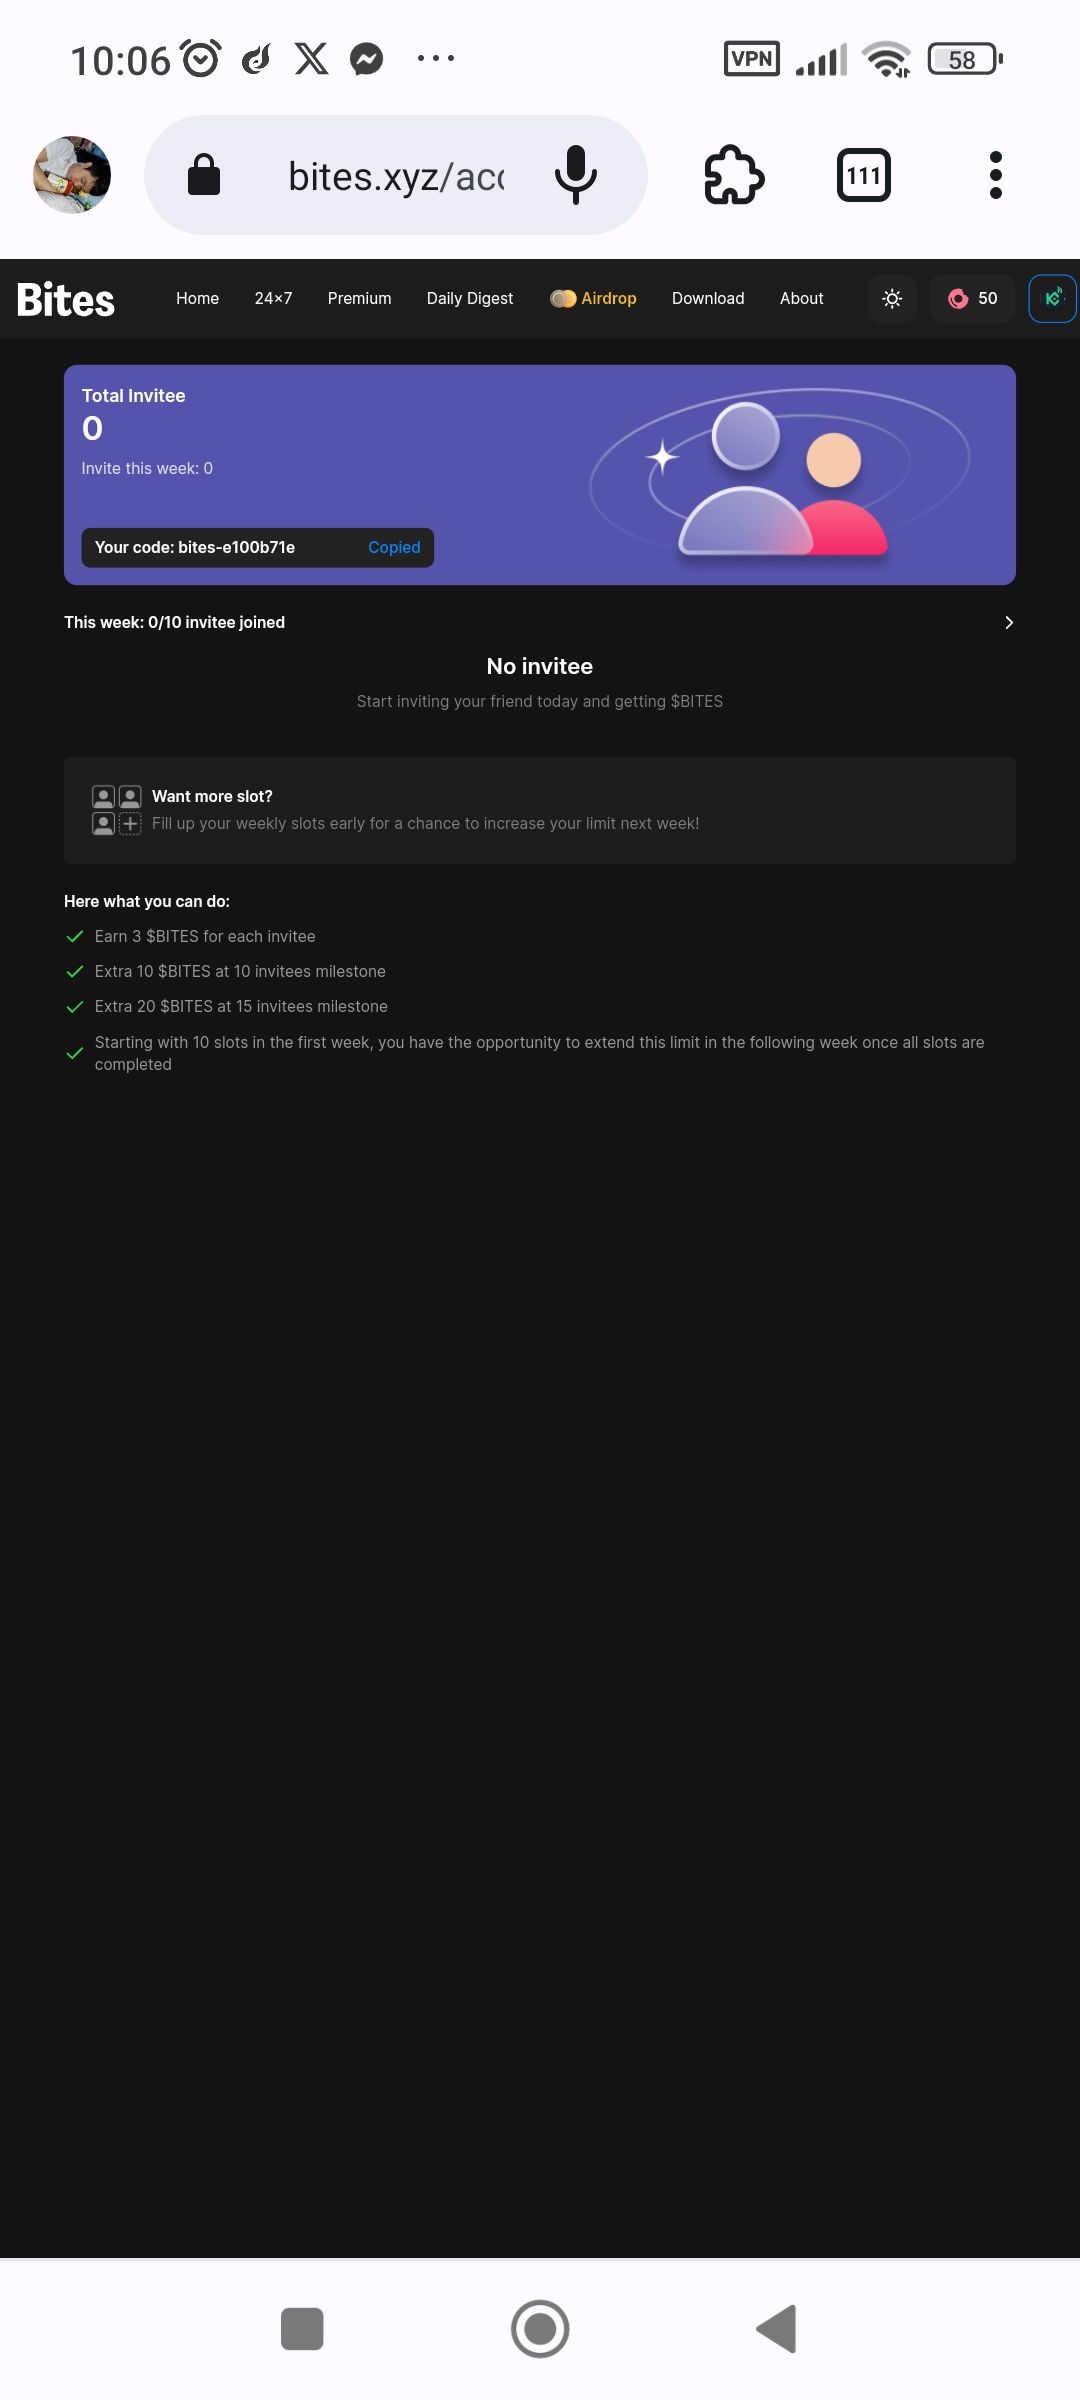Open the wallet profile icon in navbar
Screen dimensions: 1080x2400
coord(1053,298)
